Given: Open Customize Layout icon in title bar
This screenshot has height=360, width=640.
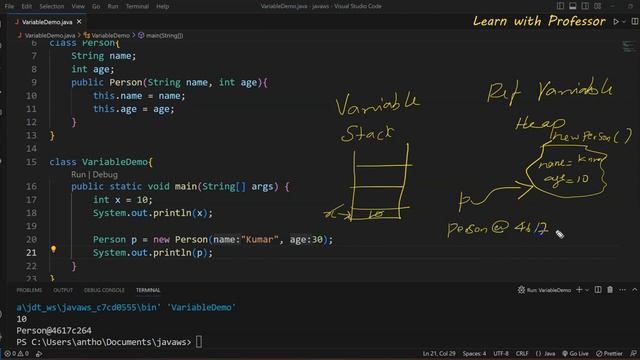Looking at the screenshot, I should click(598, 6).
